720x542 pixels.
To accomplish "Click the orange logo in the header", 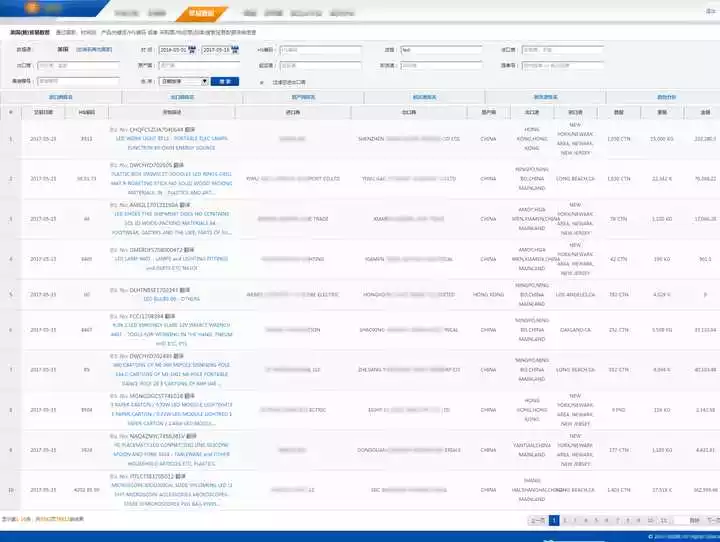I will [32, 7].
